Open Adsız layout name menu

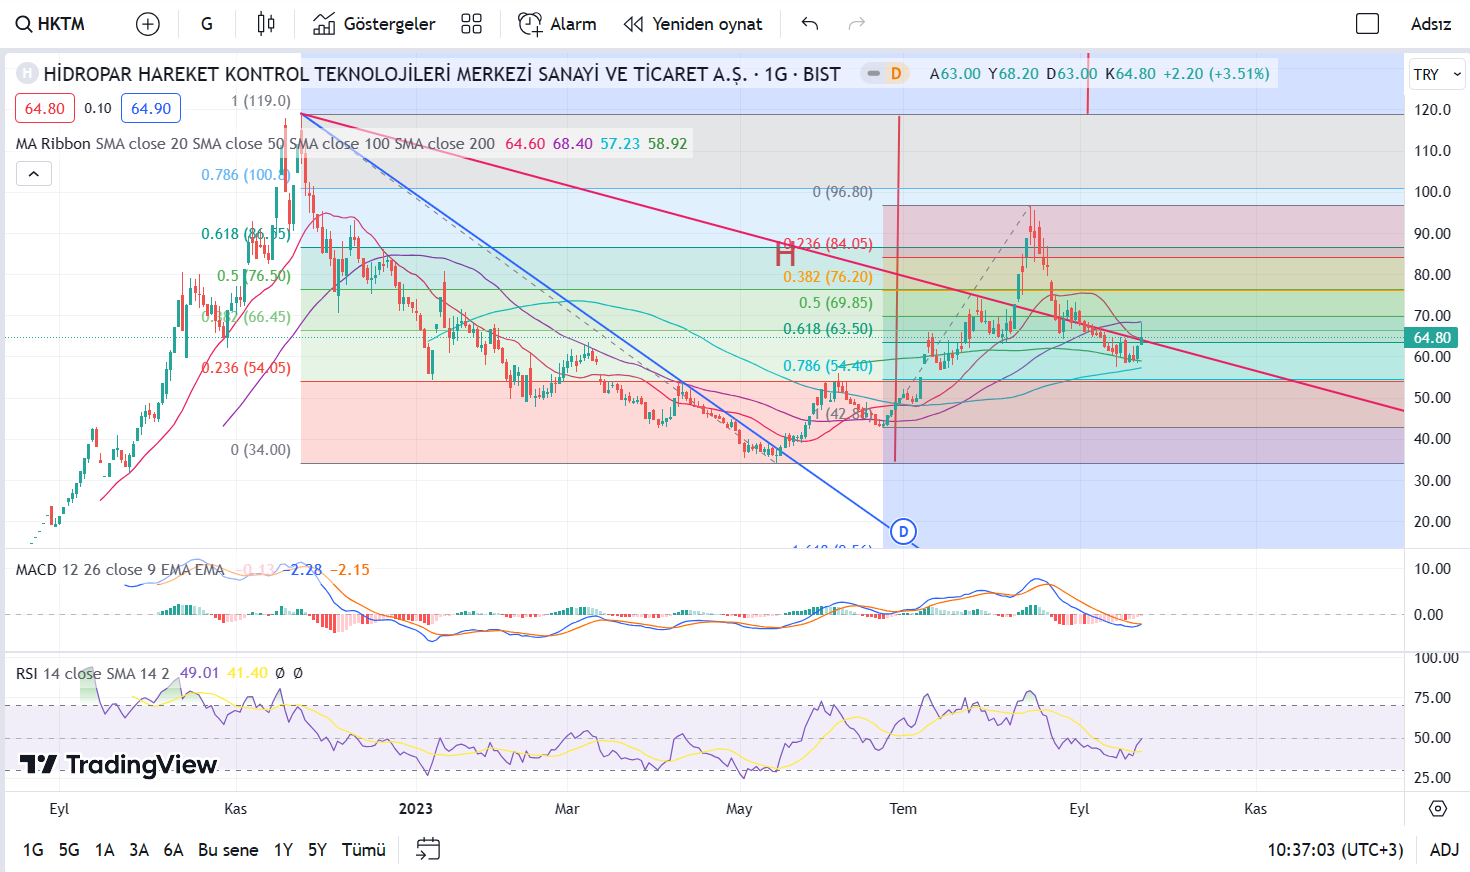[x=1431, y=24]
